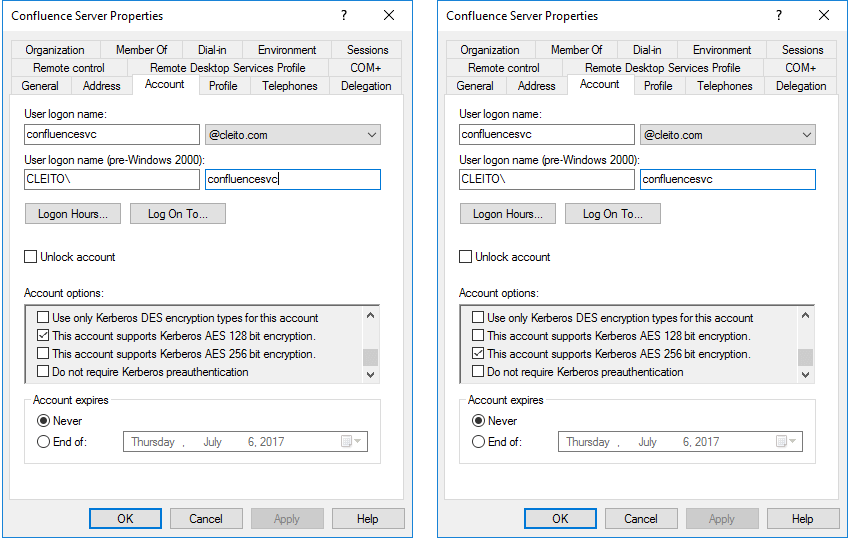Click the account options scrollbar thumb, left dialog

(x=371, y=357)
